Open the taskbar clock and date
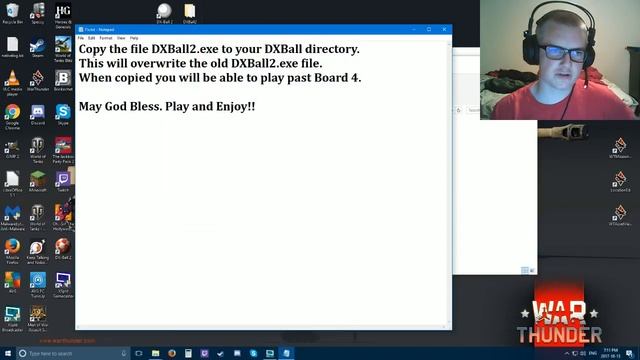The height and width of the screenshot is (360, 640). (611, 353)
